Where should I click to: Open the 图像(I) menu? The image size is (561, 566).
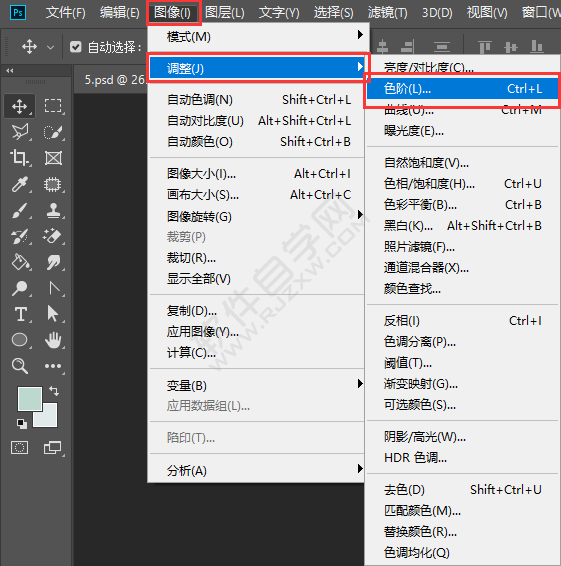click(173, 13)
